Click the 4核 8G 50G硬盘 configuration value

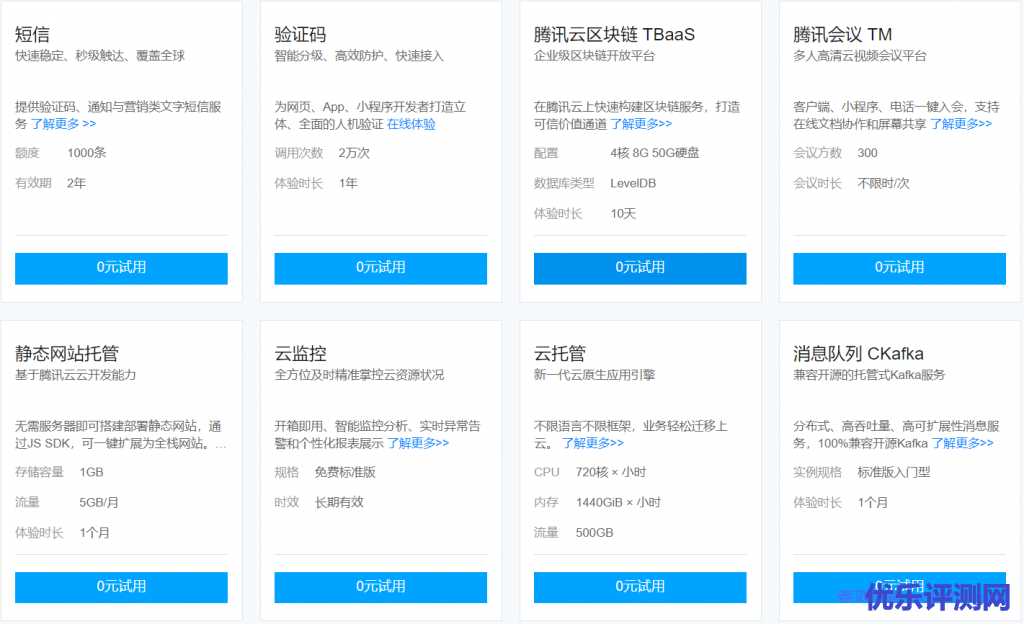[655, 153]
